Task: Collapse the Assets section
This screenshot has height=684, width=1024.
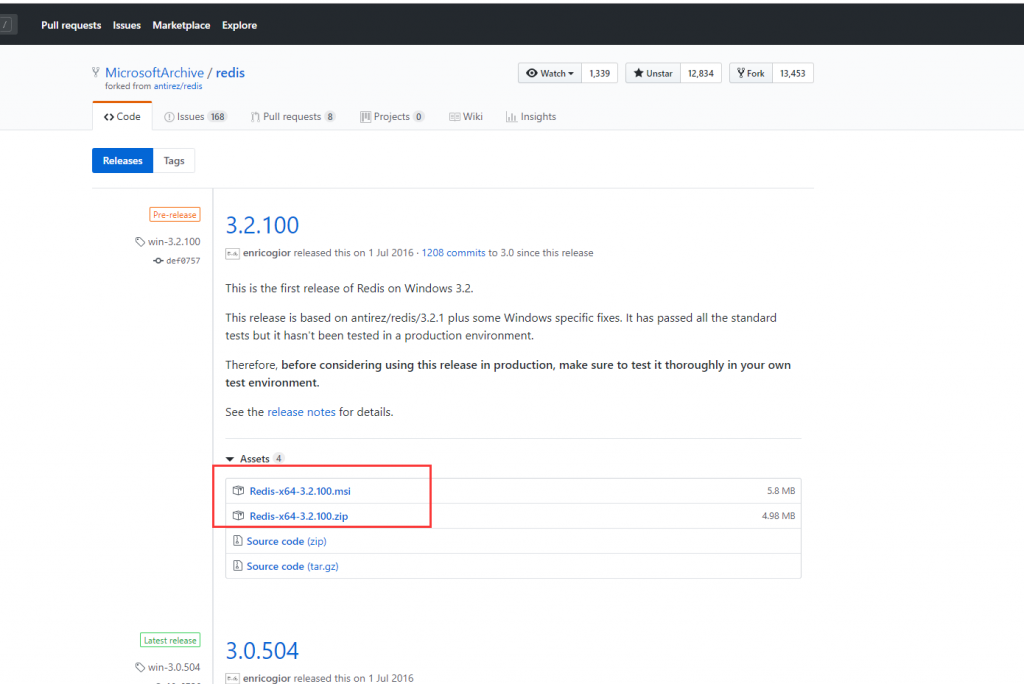Action: [x=248, y=459]
